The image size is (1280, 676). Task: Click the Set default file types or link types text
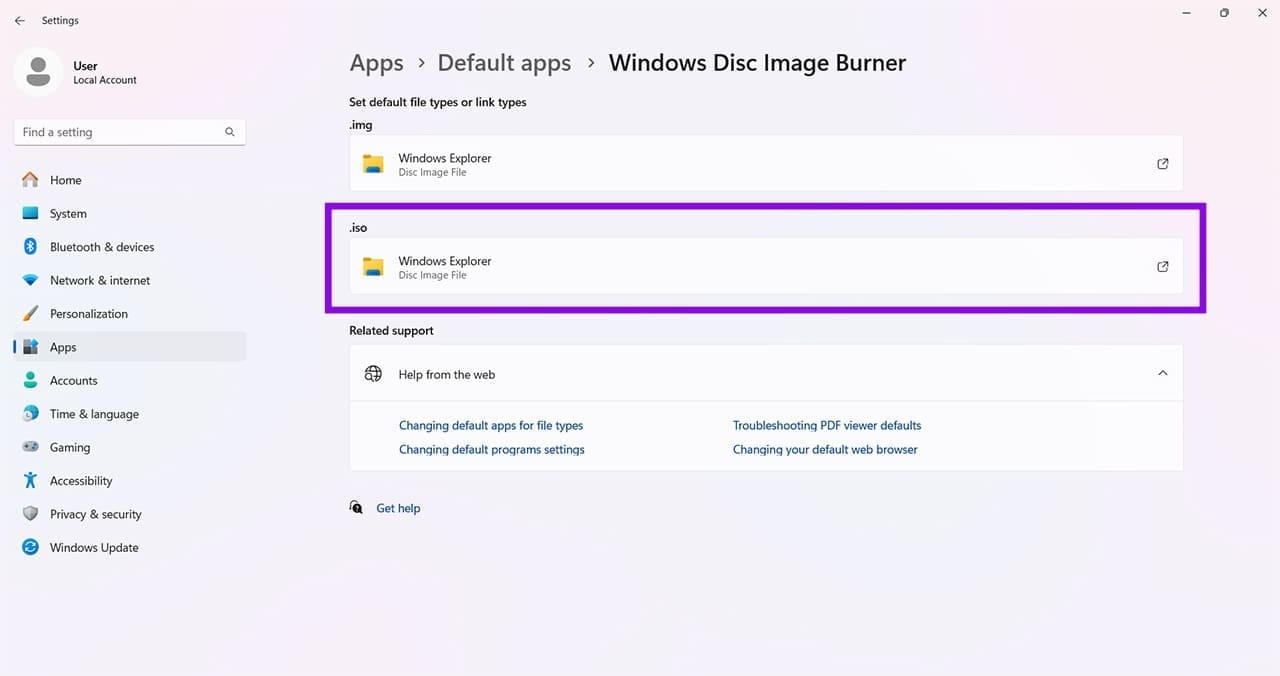[x=437, y=102]
